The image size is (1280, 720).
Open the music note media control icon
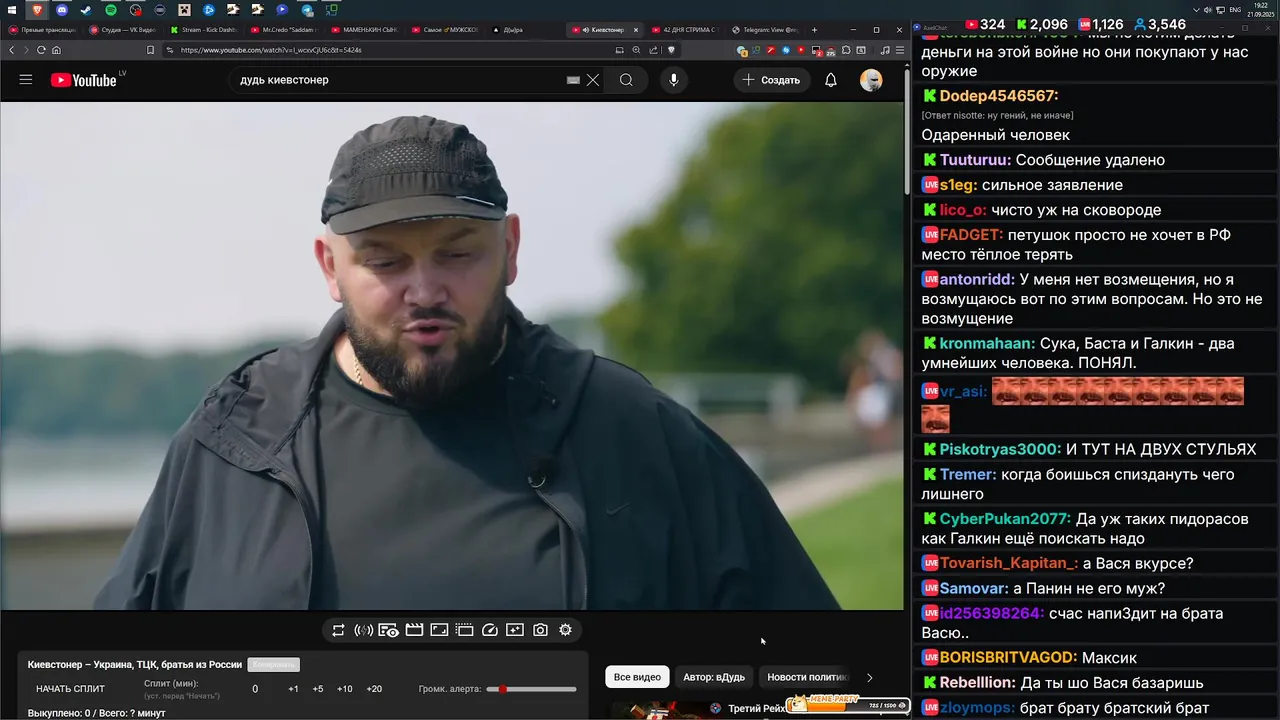coord(885,49)
